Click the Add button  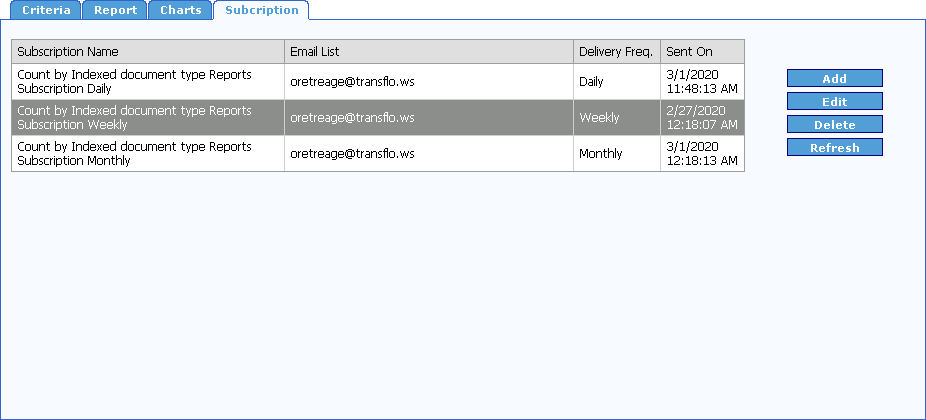click(x=834, y=79)
